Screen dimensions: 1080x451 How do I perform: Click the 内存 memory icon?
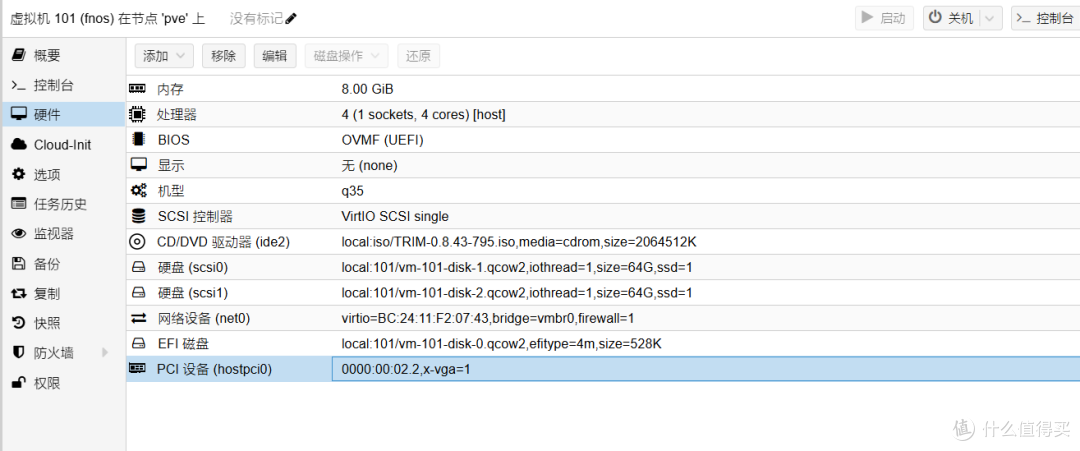[x=138, y=89]
